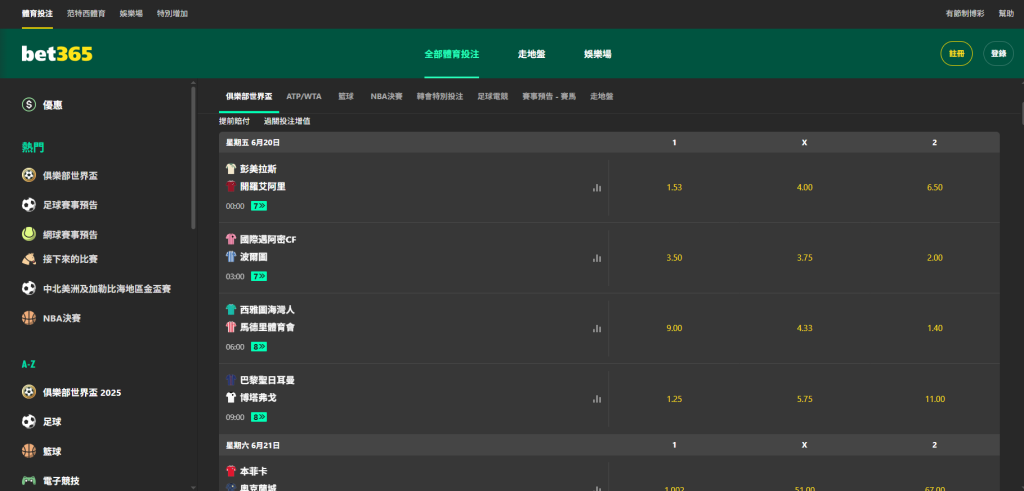Click the 西雅圖海灣人 green jersey icon

point(231,310)
